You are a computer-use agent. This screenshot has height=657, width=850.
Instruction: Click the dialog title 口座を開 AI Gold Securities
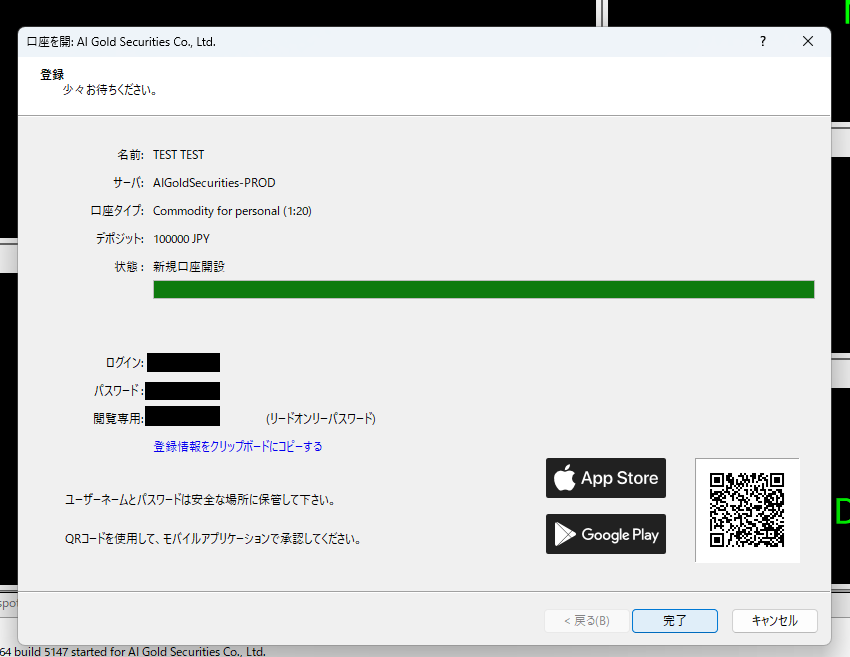(121, 42)
